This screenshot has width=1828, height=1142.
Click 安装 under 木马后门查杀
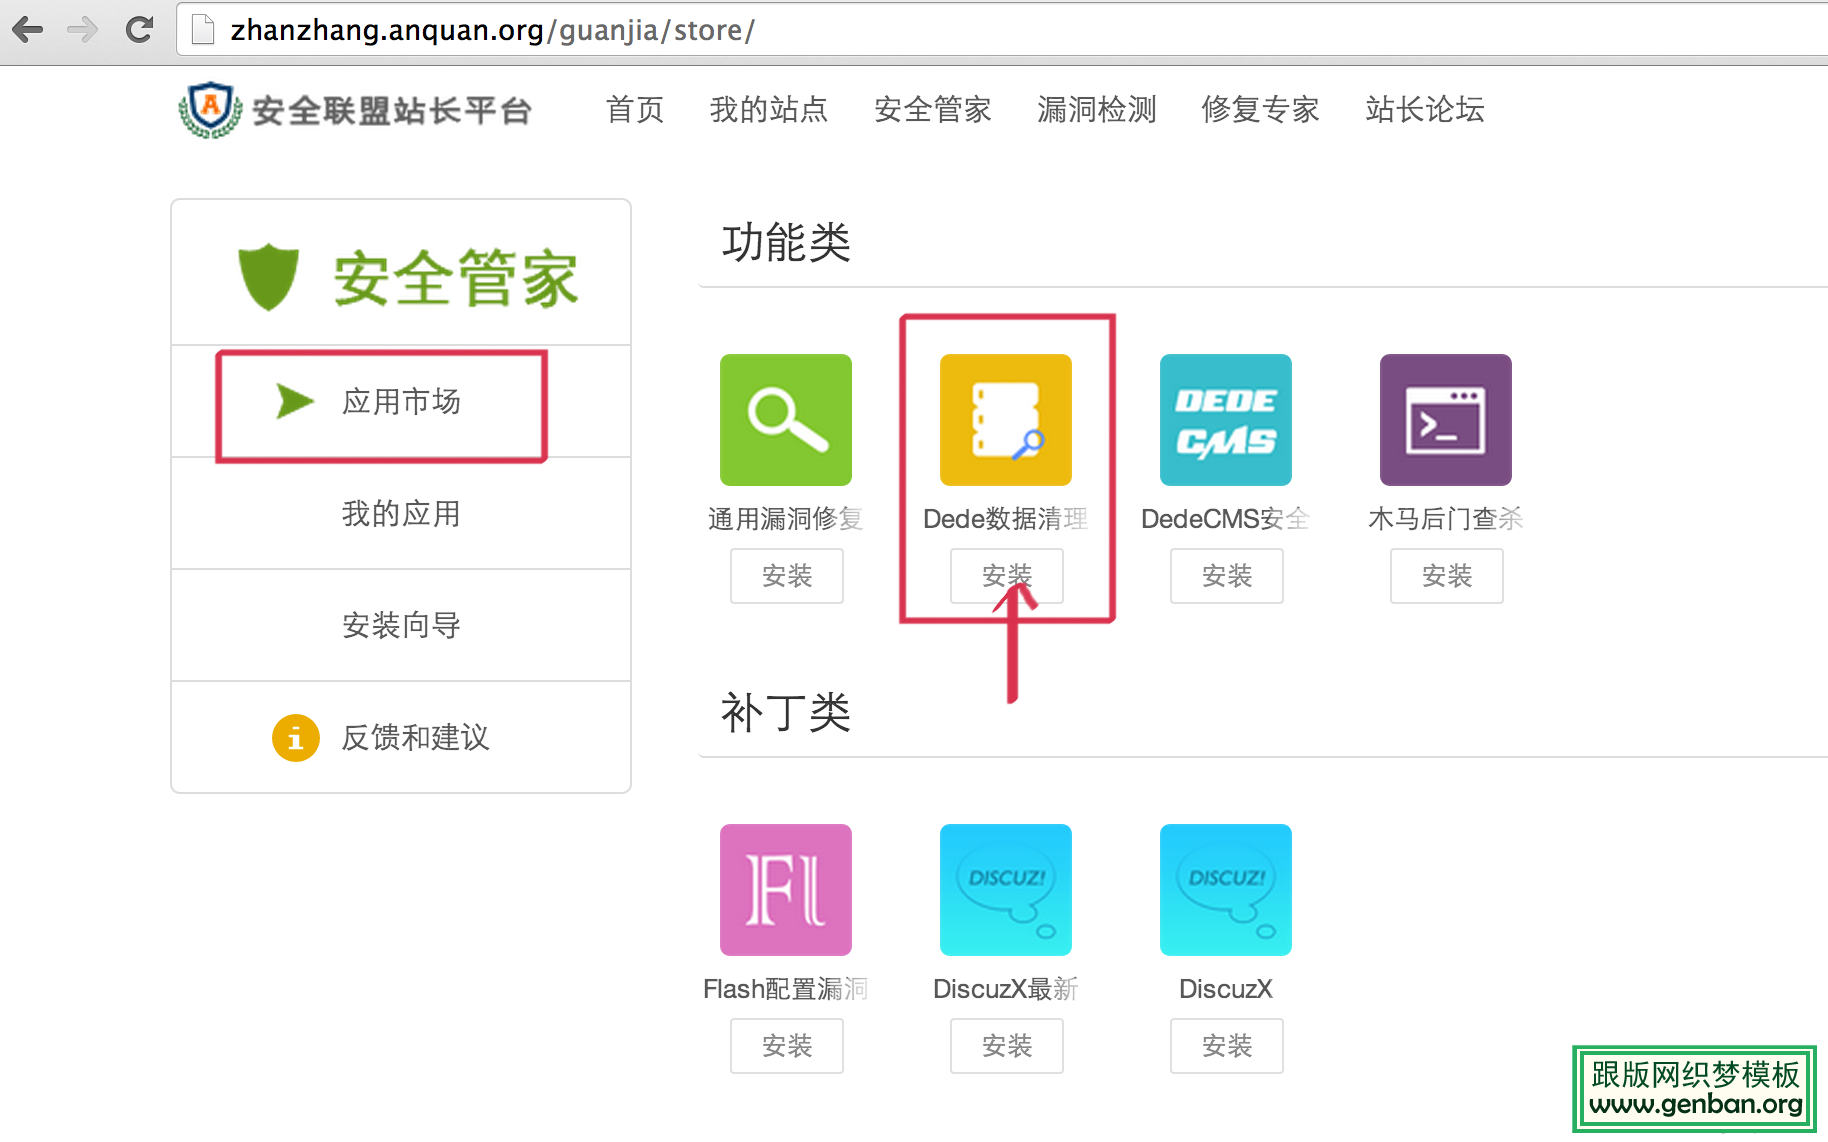click(x=1445, y=576)
